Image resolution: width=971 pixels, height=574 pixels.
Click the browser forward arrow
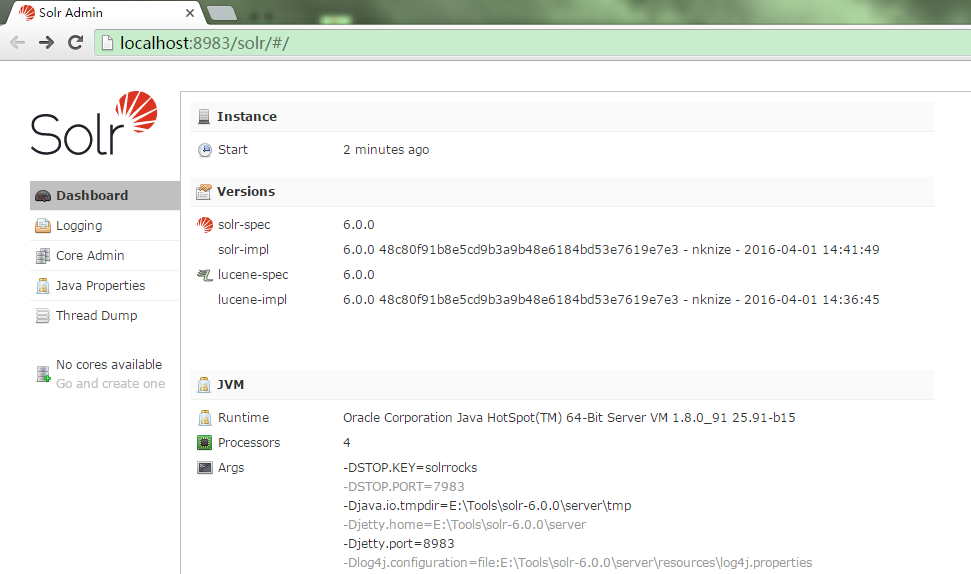tap(46, 43)
